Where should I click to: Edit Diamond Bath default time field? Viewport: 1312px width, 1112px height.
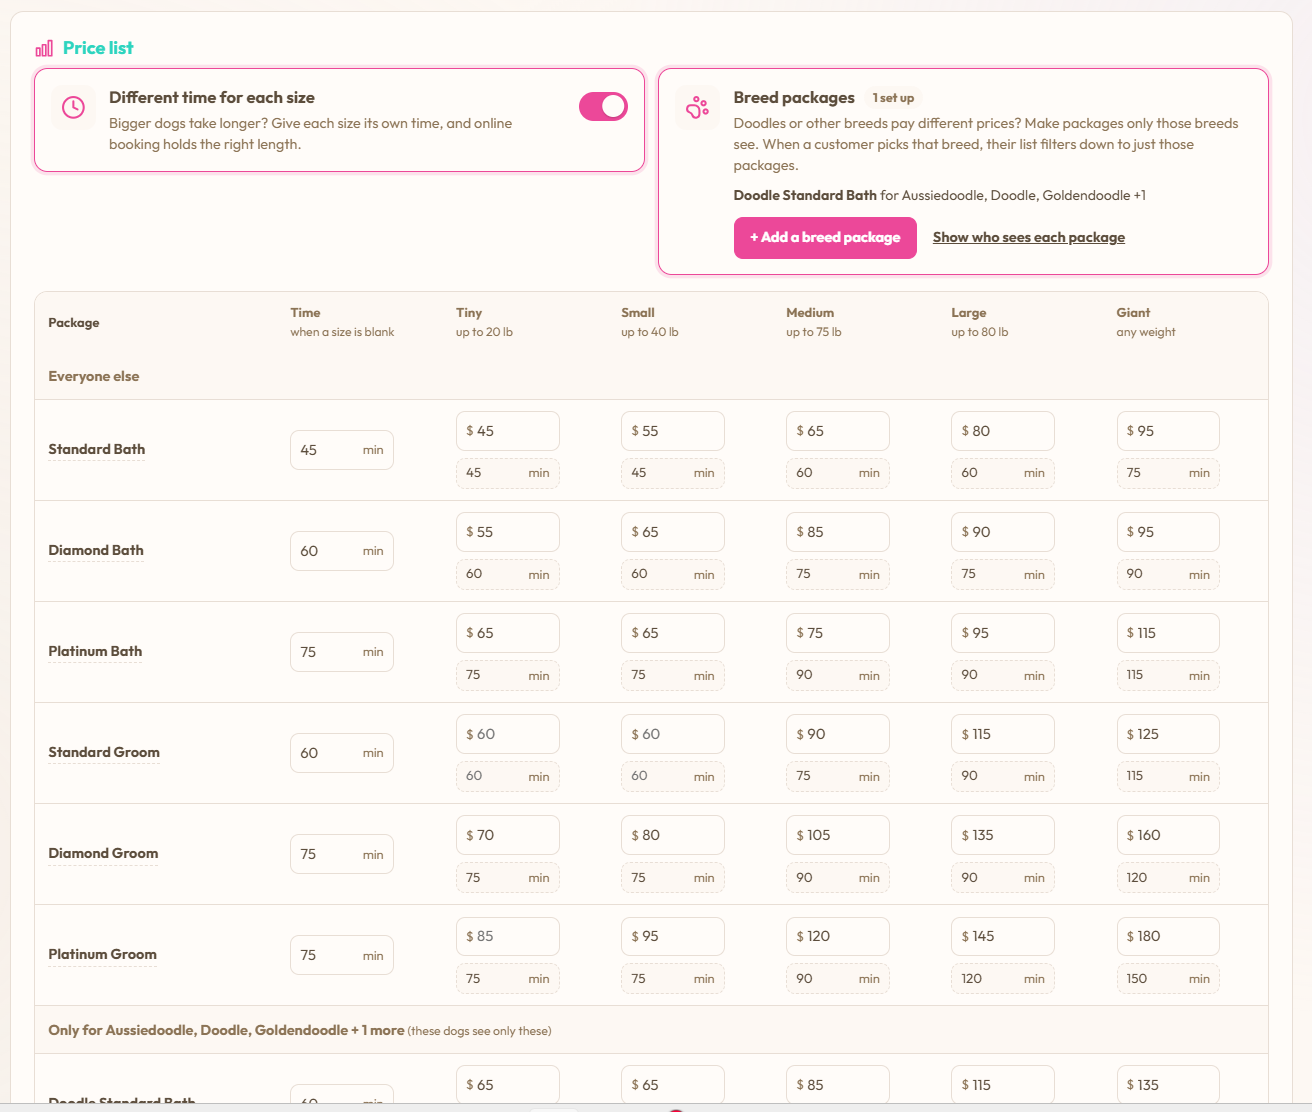[342, 551]
